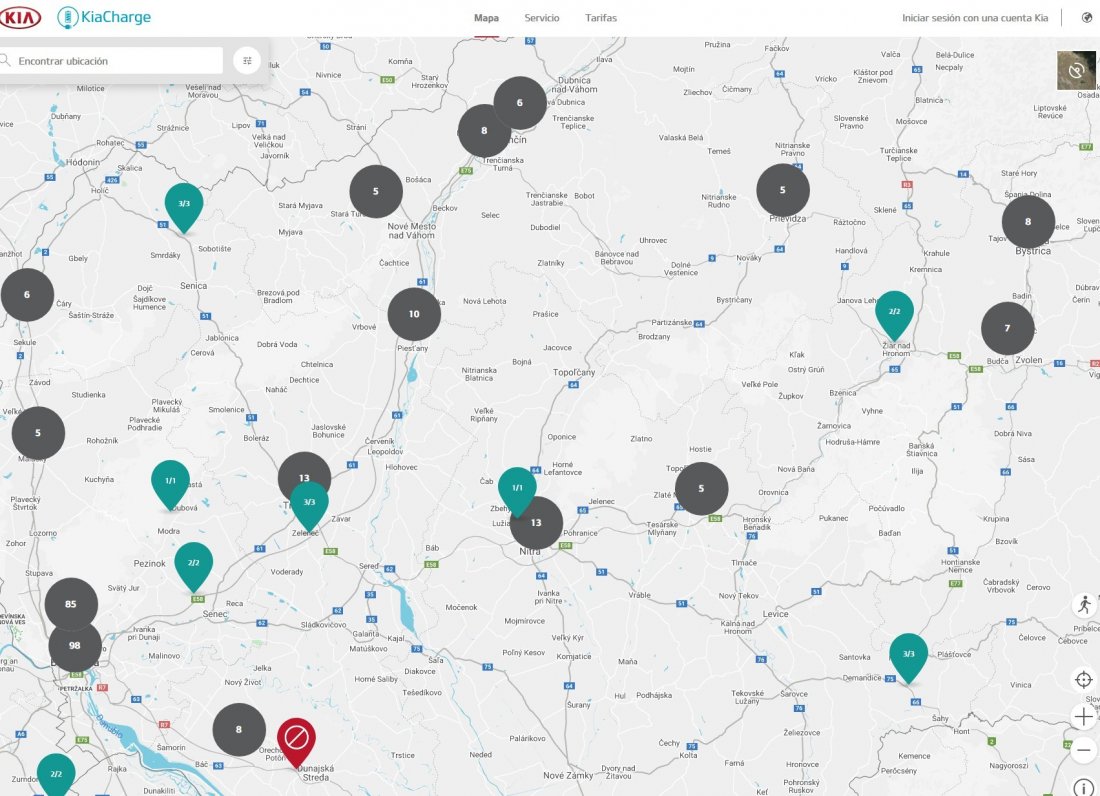Toggle the walking figure map button
The image size is (1100, 796).
point(1084,605)
